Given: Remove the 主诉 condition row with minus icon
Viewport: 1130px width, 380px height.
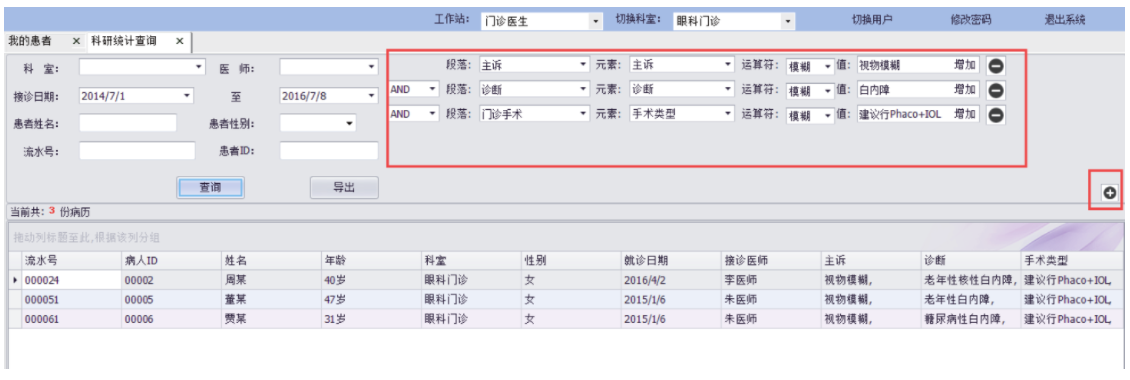Looking at the screenshot, I should 995,66.
